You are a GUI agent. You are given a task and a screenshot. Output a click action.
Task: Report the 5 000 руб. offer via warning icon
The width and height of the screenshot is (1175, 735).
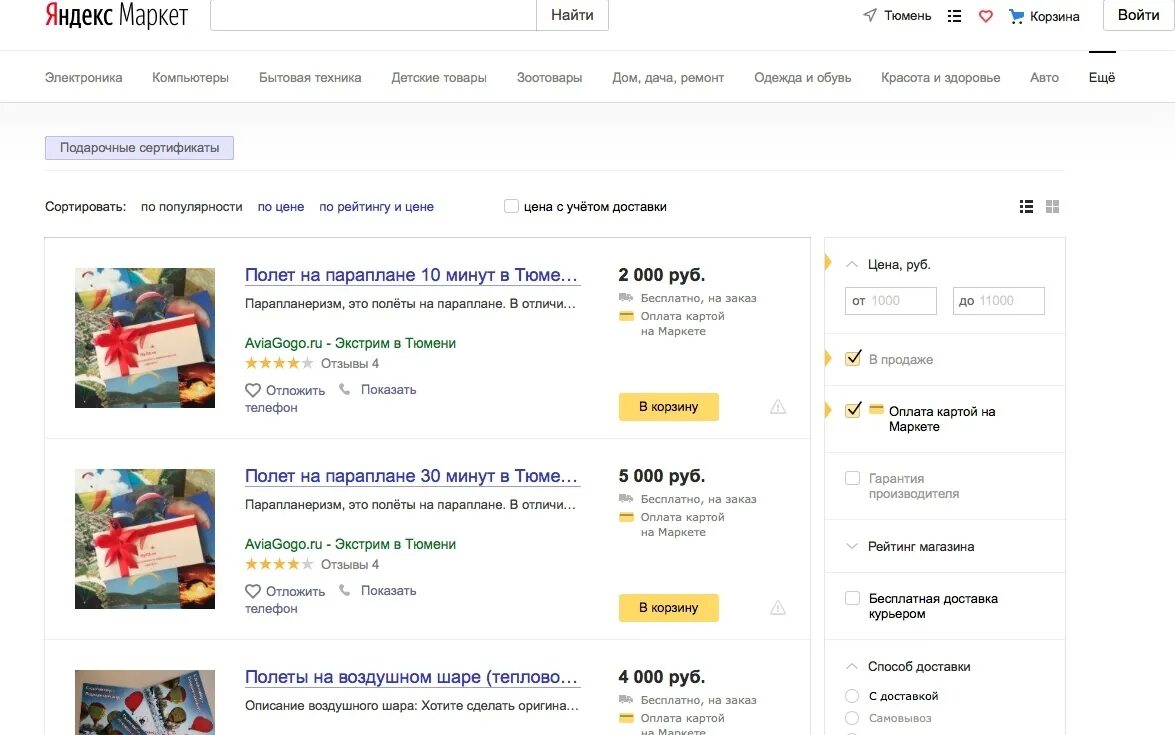tap(778, 608)
